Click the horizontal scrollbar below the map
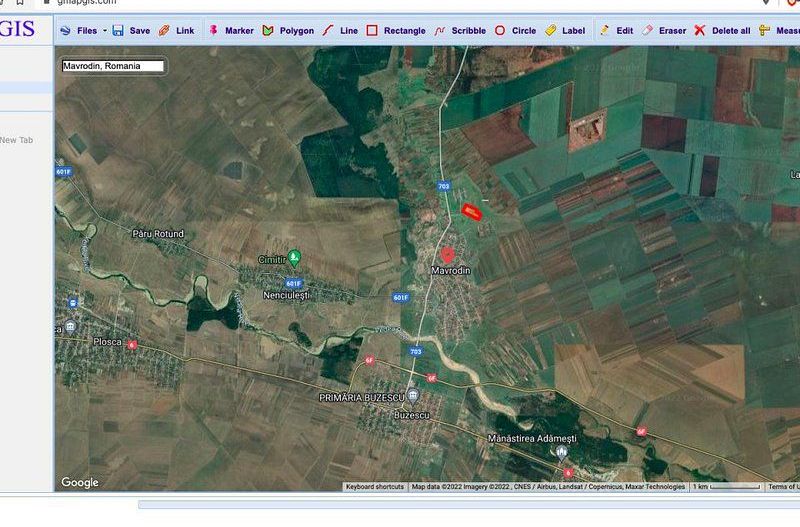 coord(468,505)
